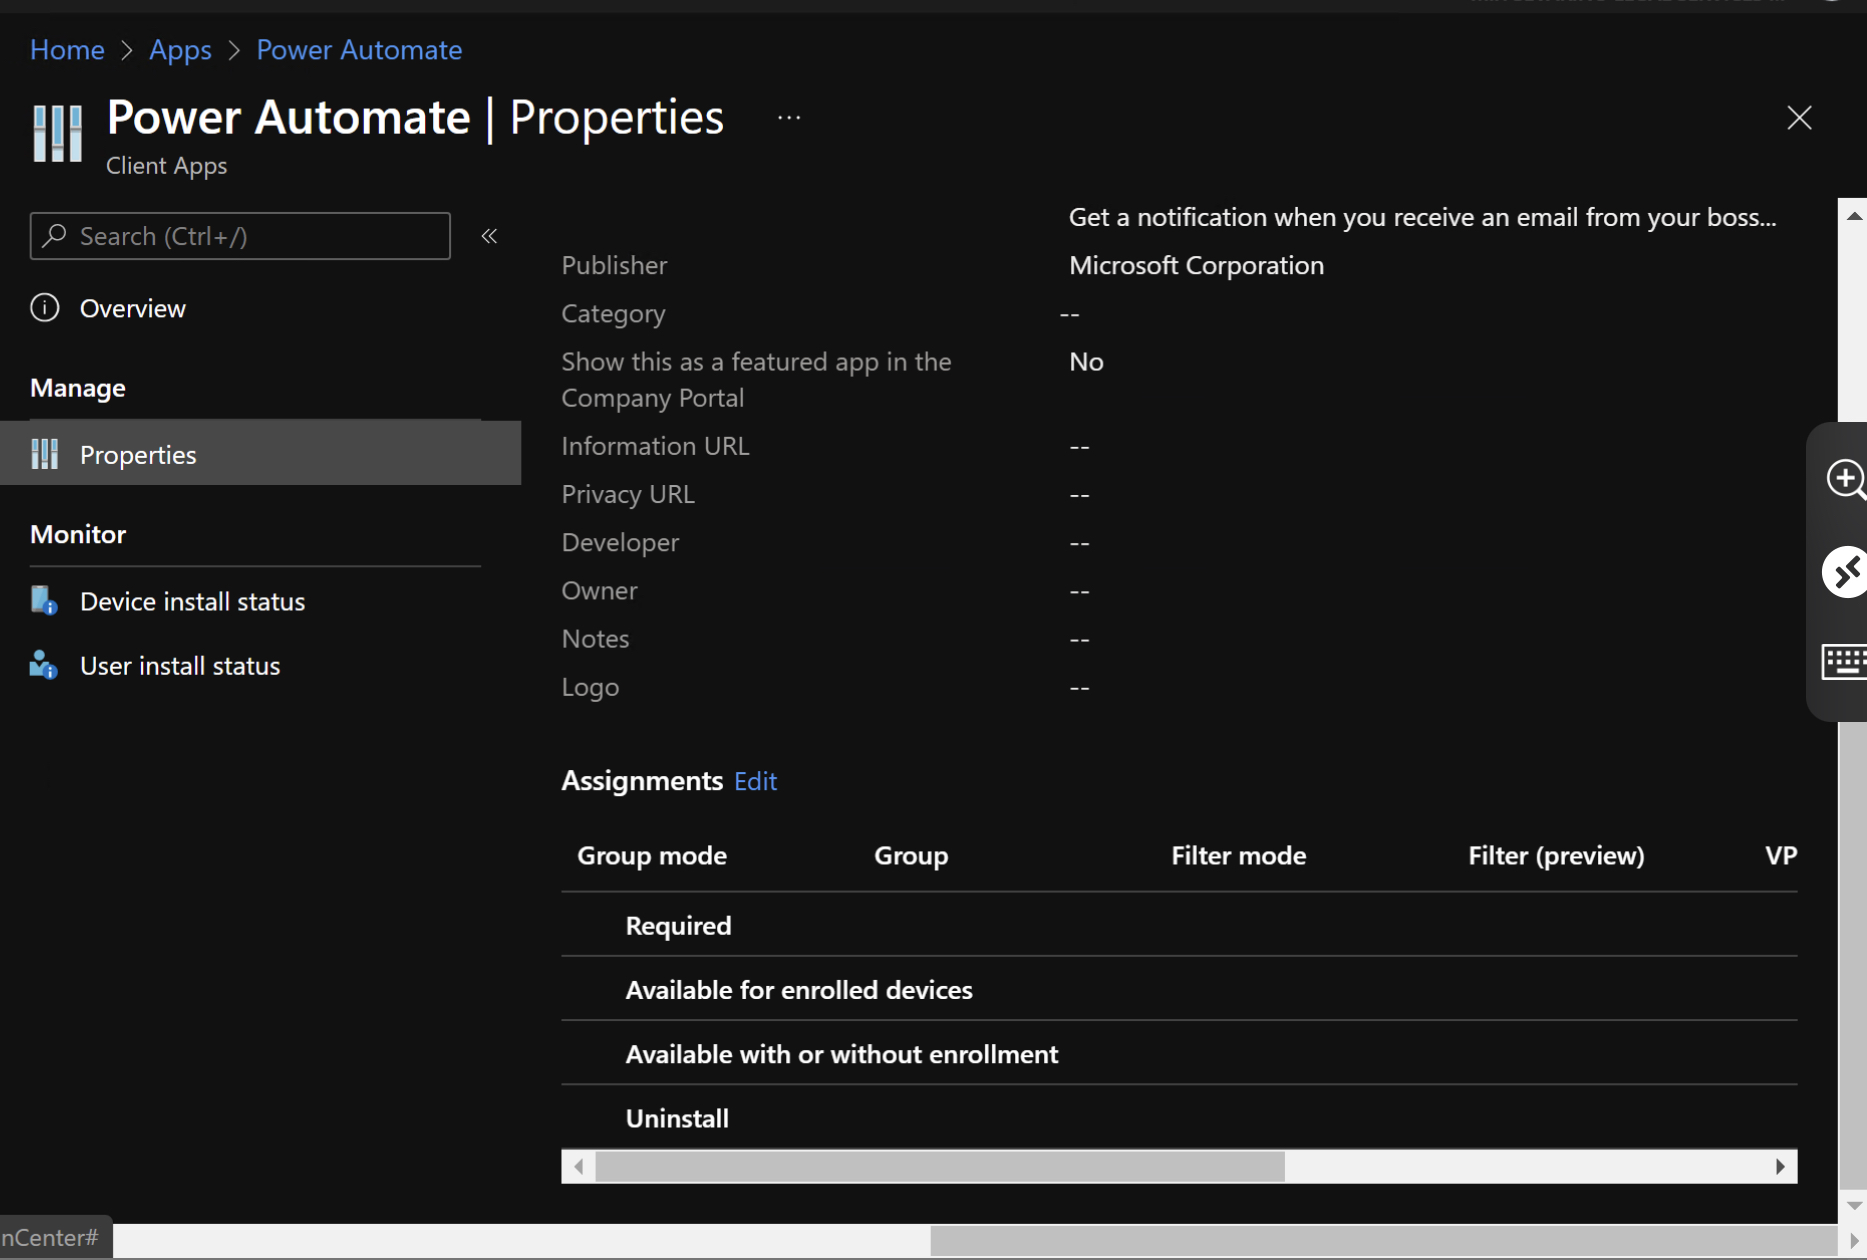The image size is (1867, 1260).
Task: Edit the Assignments section
Action: [x=755, y=781]
